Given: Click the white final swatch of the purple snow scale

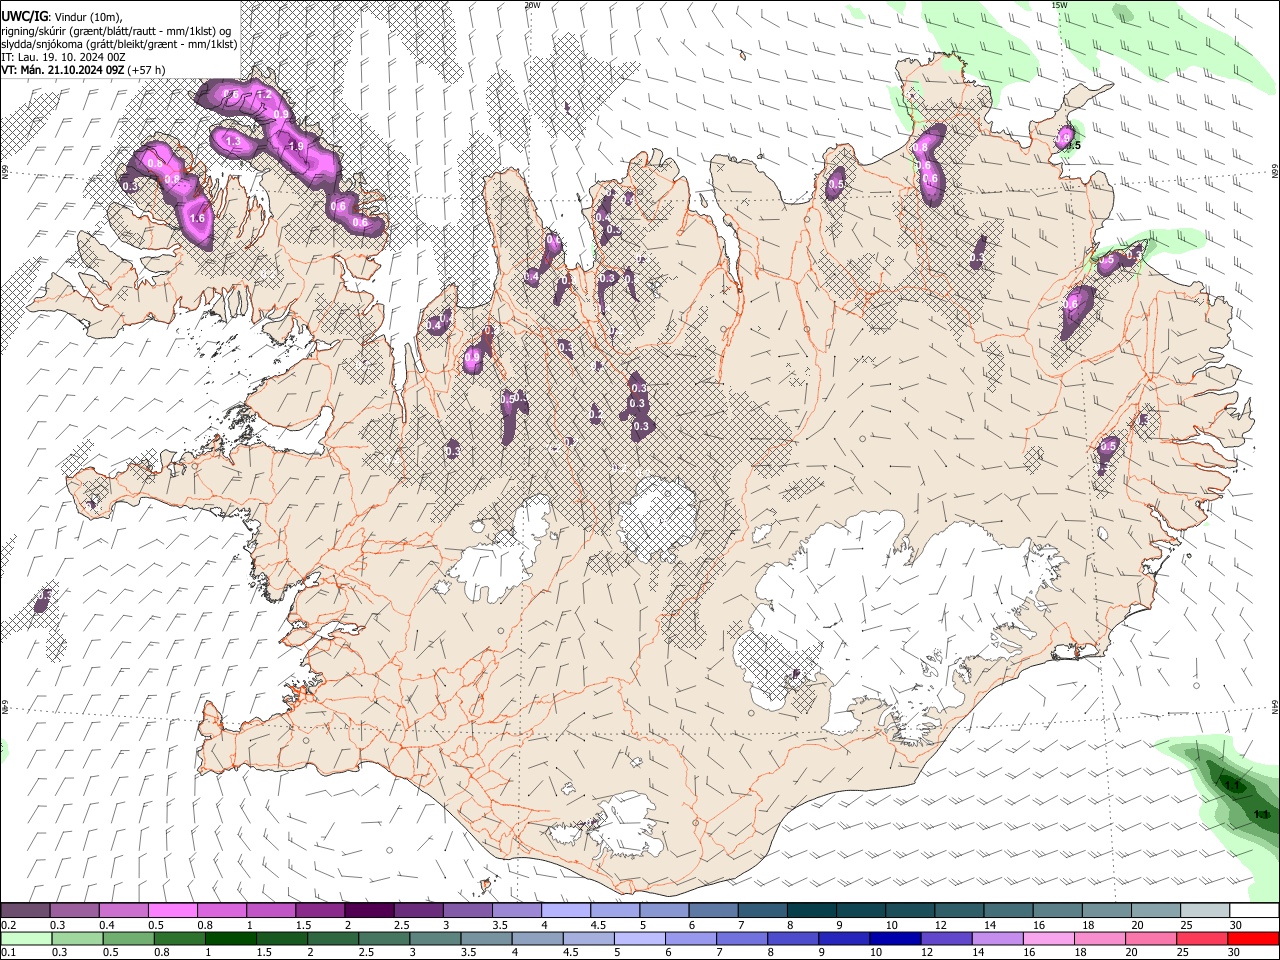Looking at the screenshot, I should pyautogui.click(x=1253, y=910).
